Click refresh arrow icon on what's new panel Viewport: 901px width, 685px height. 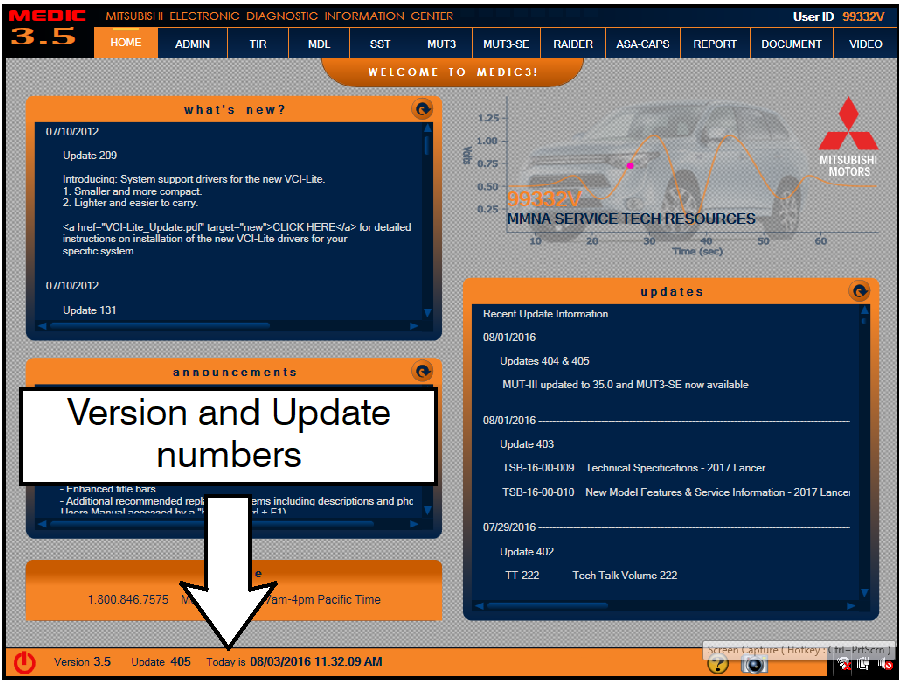(422, 110)
